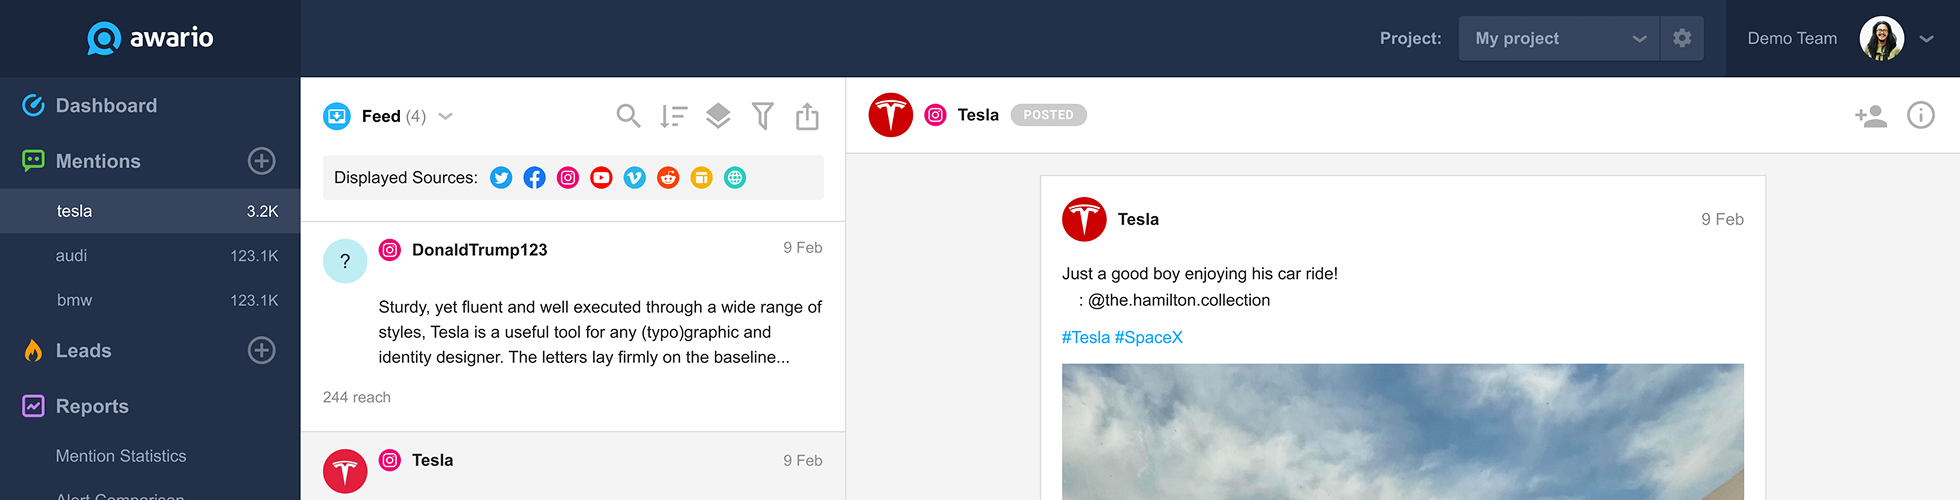Click Tesla logo in detail header
1960x500 pixels.
coord(891,115)
